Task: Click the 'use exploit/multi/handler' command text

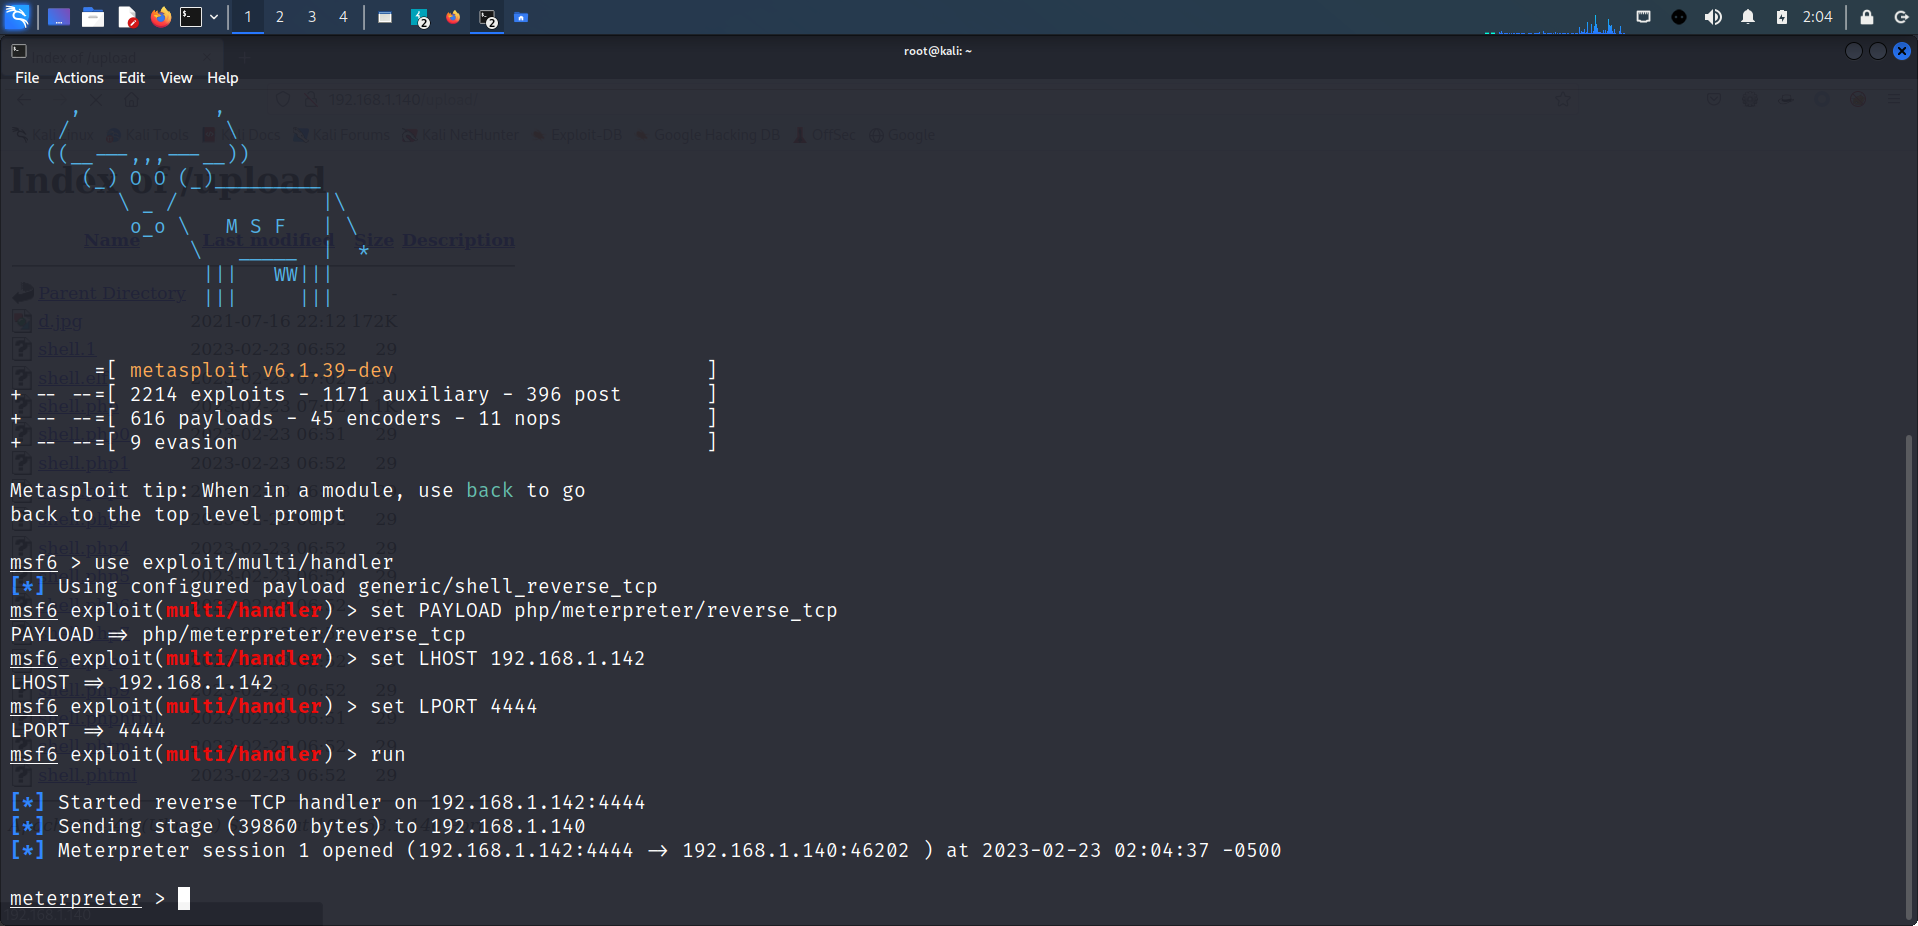Action: click(x=244, y=562)
